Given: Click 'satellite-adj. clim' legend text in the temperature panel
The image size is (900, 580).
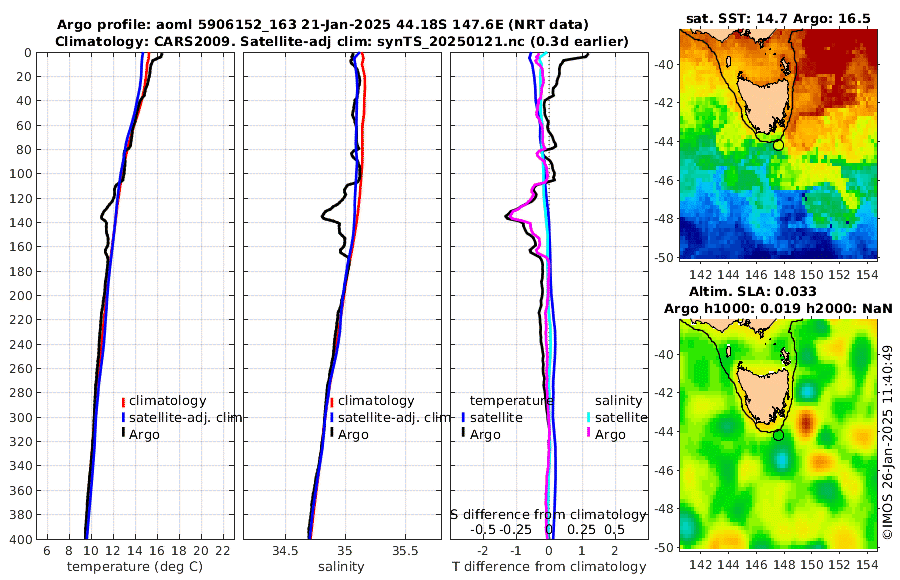Looking at the screenshot, I should pos(185,417).
